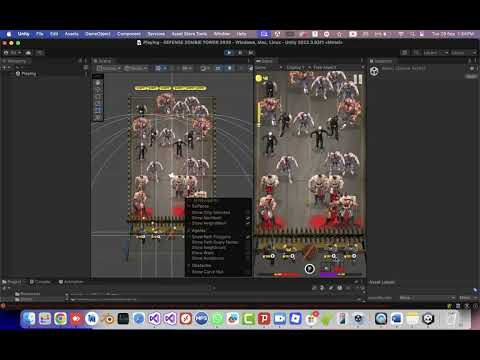Select the Resources folder in Project panel
Screen dimensions: 480x360
(28, 294)
